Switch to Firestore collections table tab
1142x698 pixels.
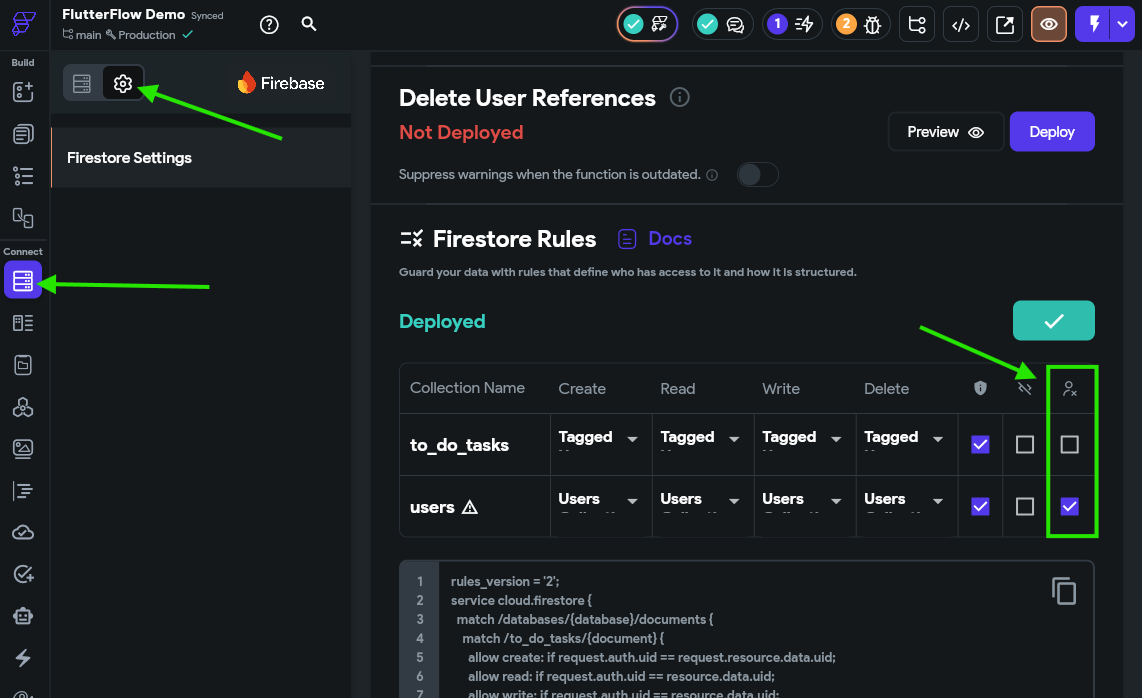click(82, 84)
